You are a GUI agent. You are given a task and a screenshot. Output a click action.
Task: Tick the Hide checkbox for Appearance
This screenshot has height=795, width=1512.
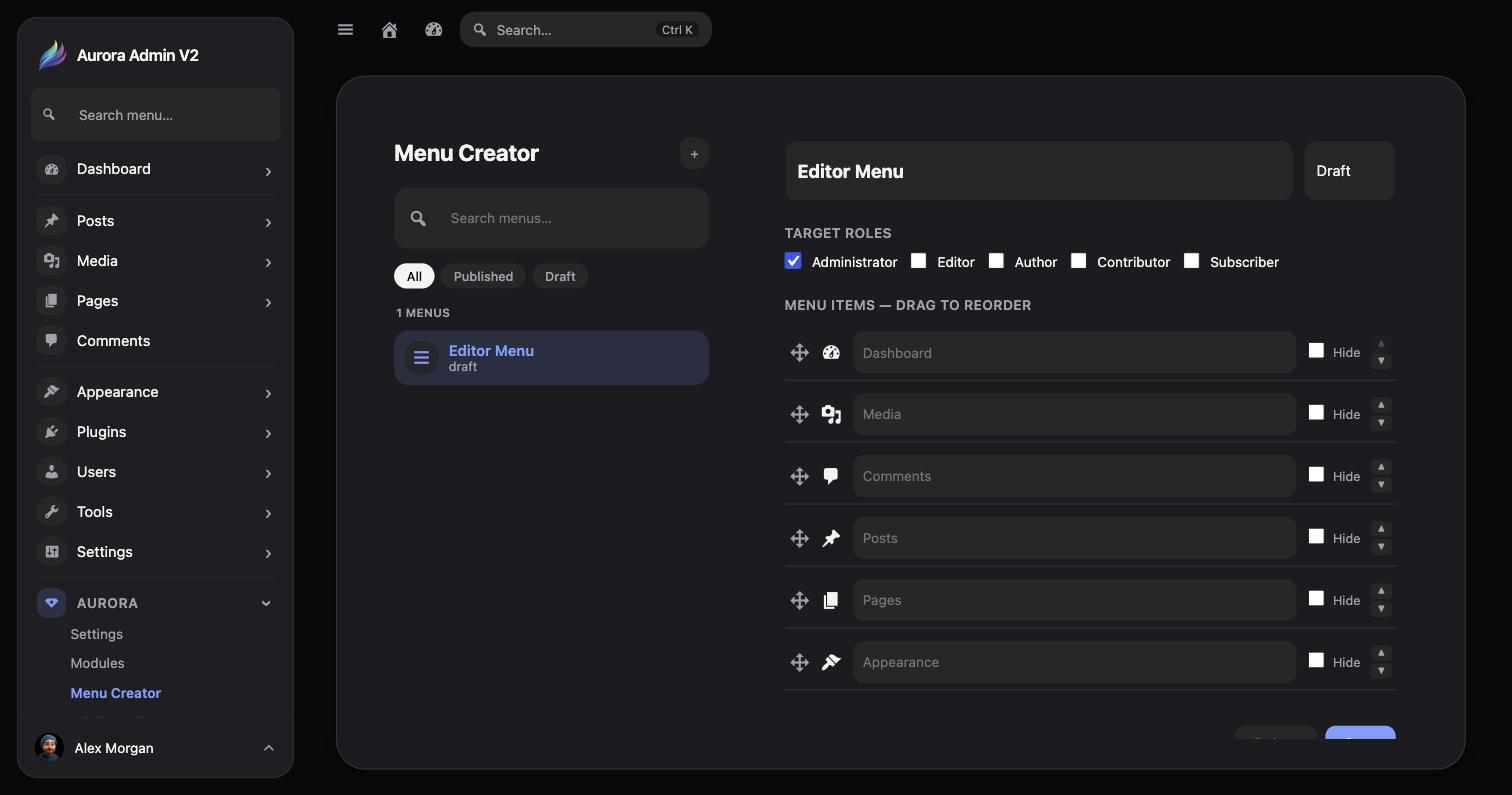(x=1316, y=661)
